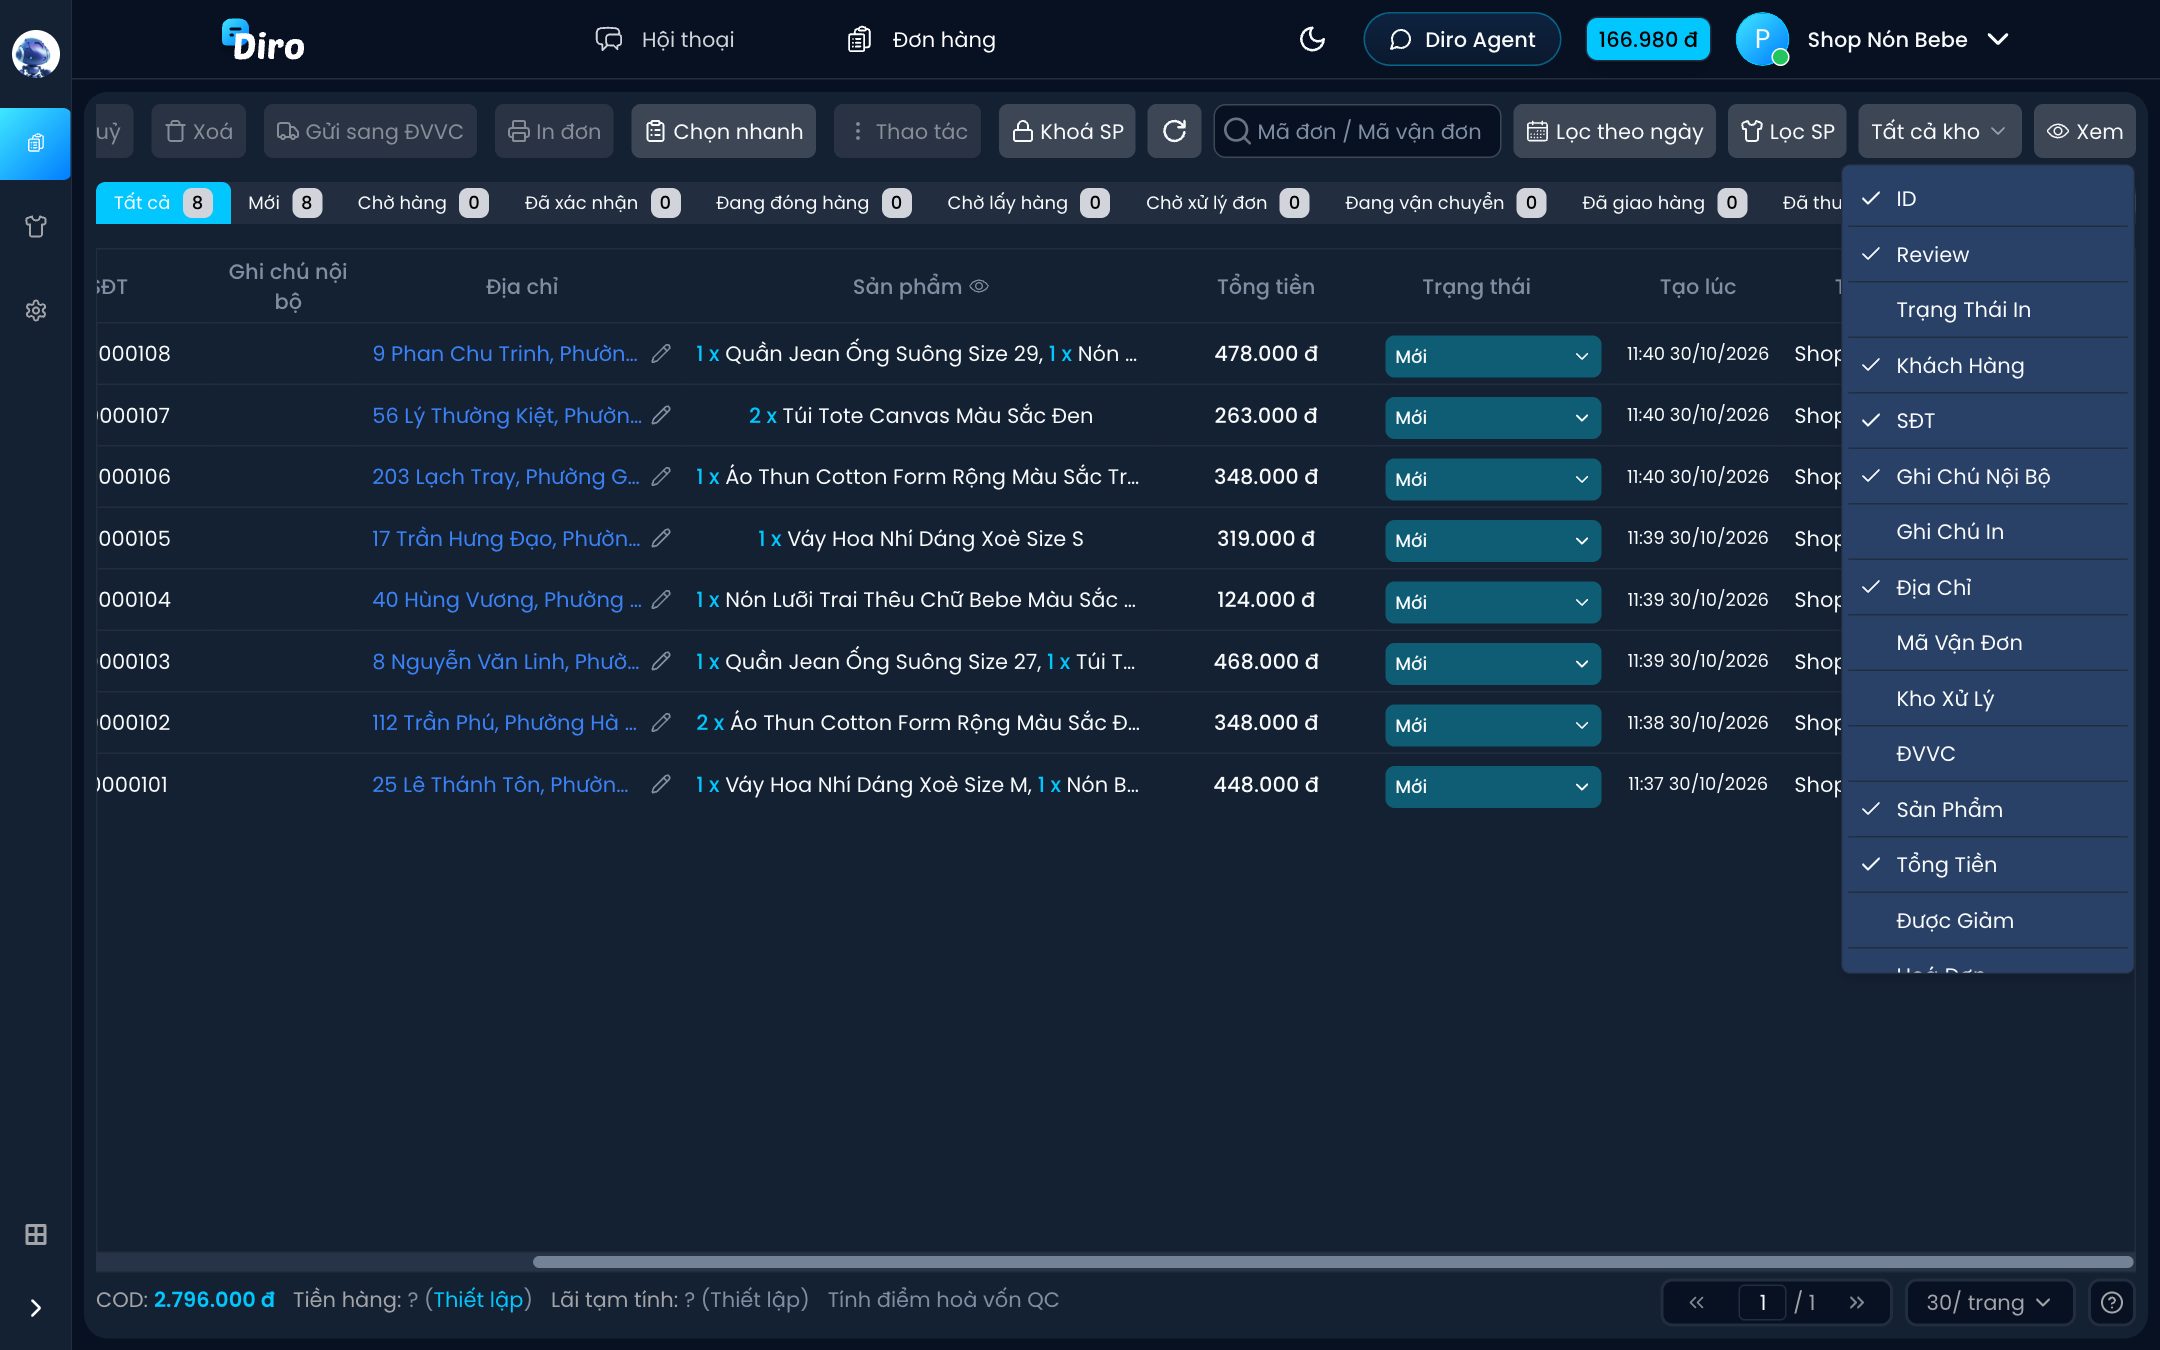Edit address of 9 Phan Chu Trinh order
The image size is (2160, 1350).
point(660,354)
